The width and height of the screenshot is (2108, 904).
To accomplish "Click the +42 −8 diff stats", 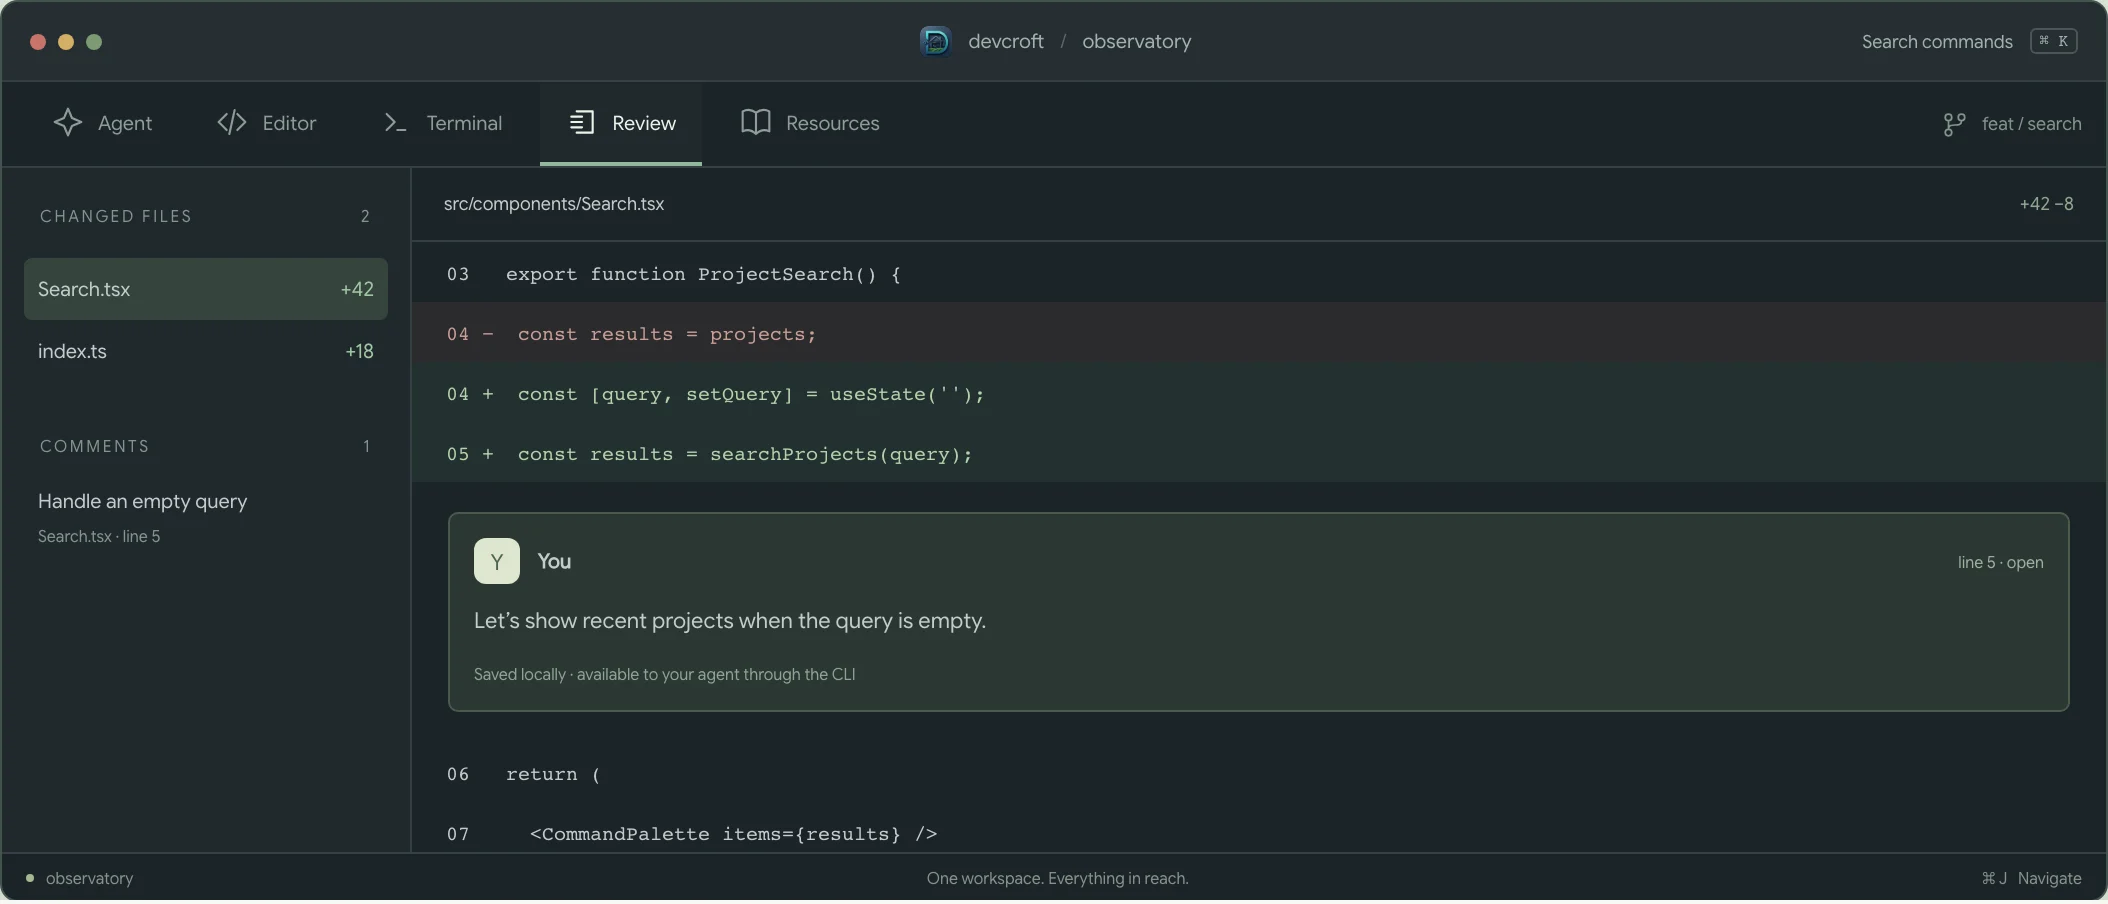I will (2046, 204).
